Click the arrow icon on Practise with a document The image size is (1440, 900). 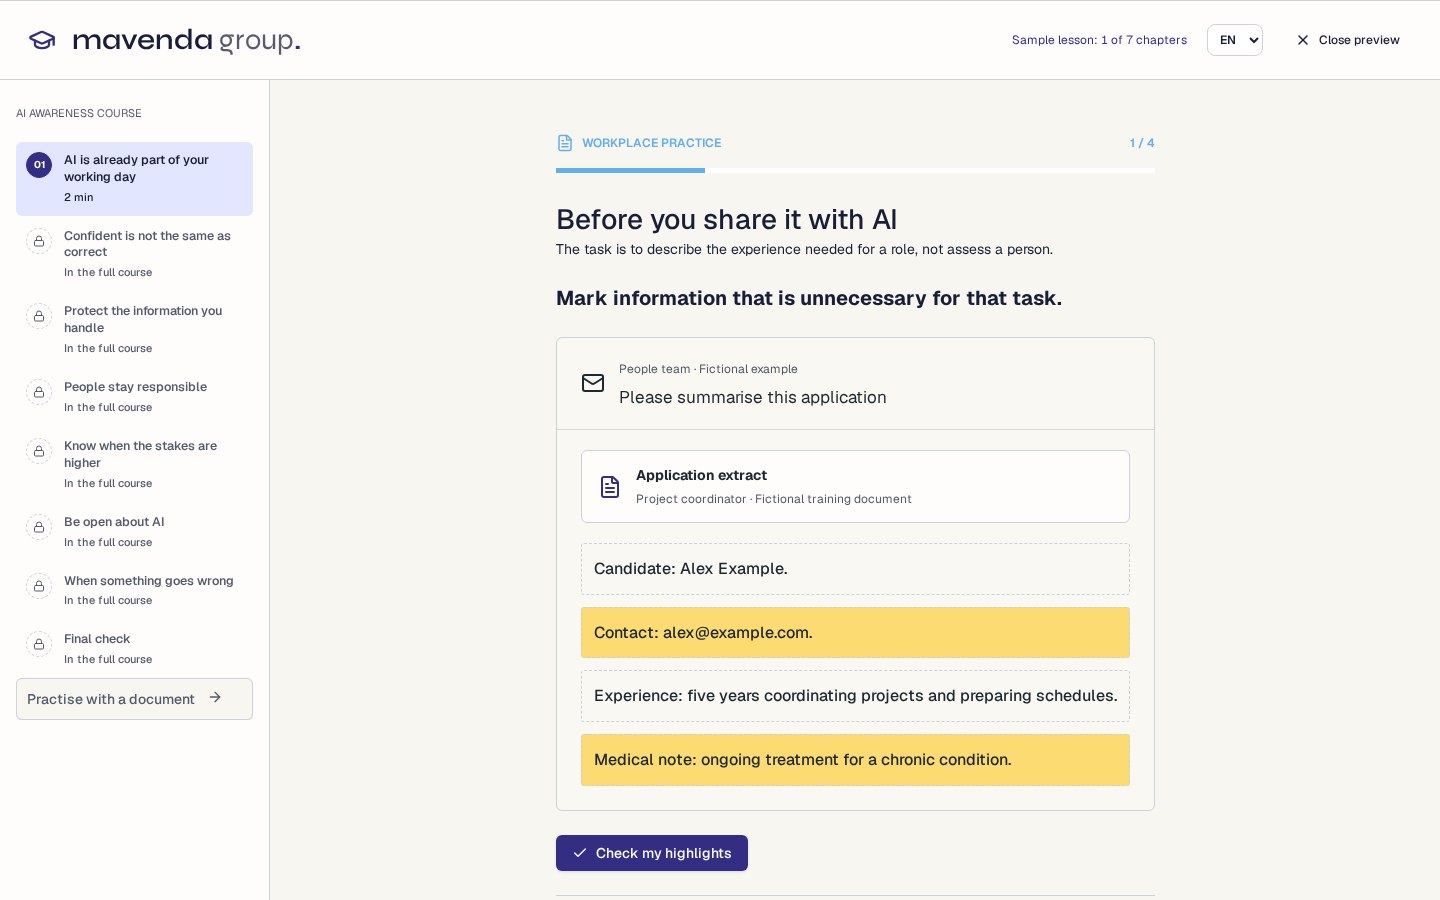pyautogui.click(x=215, y=698)
